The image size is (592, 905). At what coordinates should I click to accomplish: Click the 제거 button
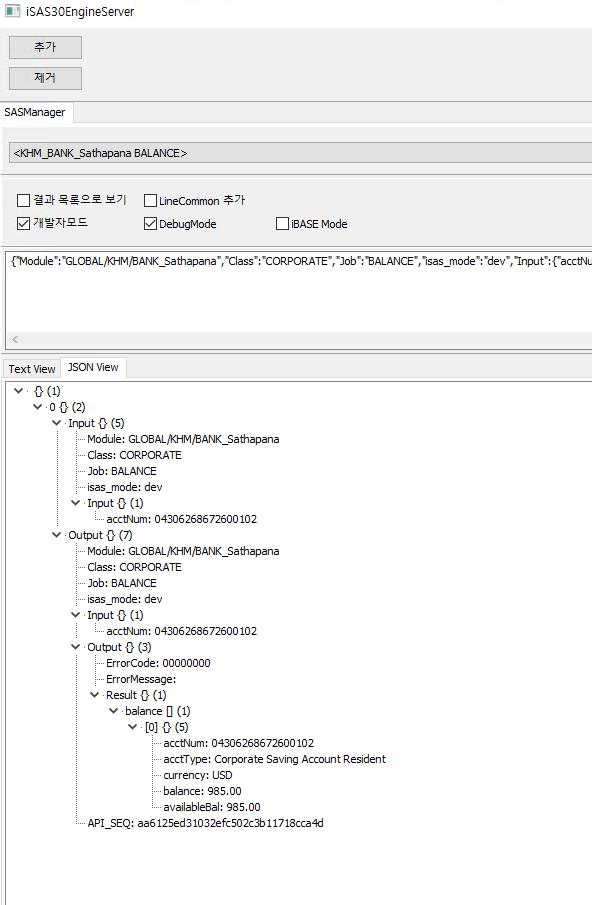pos(45,78)
